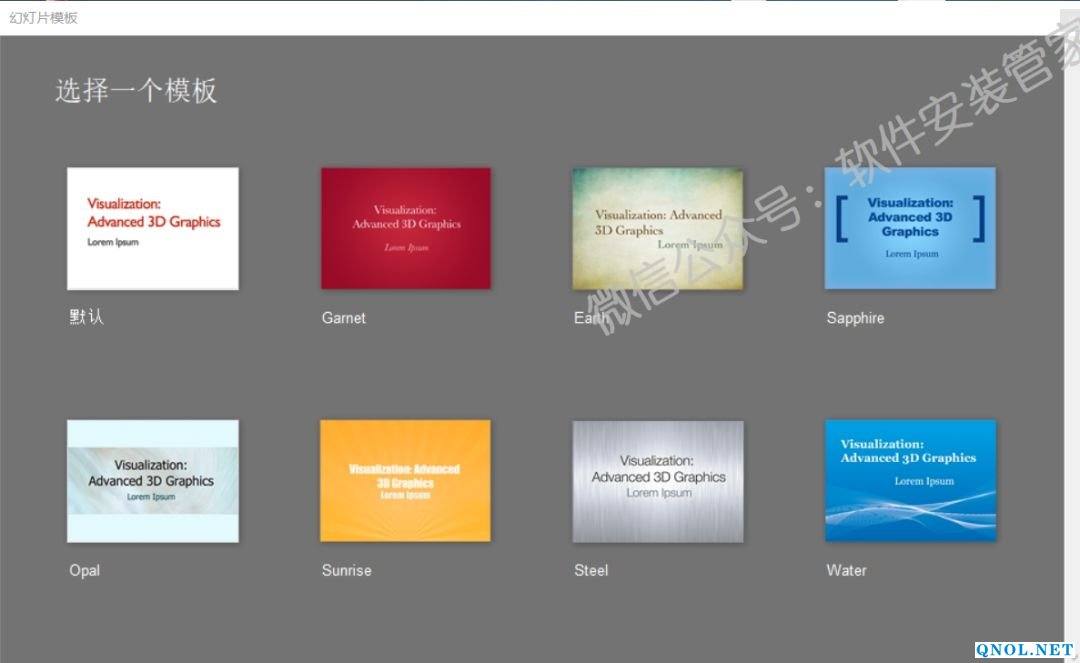Click the Sapphire name label
Screen dimensions: 1080x663
855,318
